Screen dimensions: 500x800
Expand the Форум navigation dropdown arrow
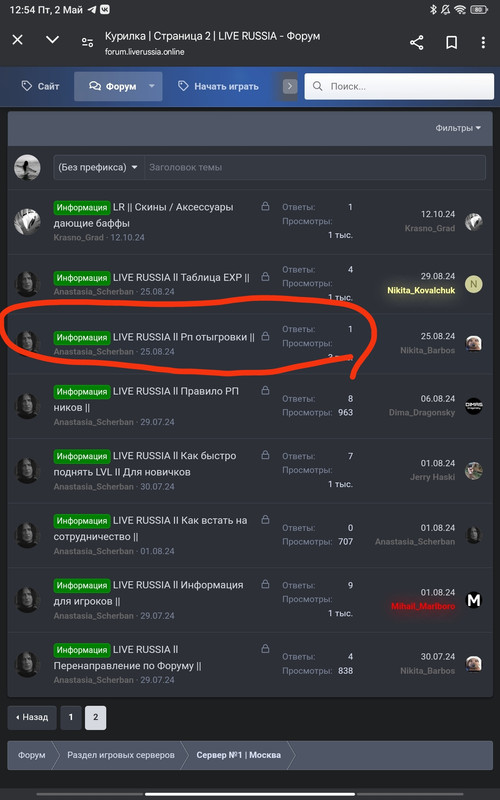click(x=152, y=86)
